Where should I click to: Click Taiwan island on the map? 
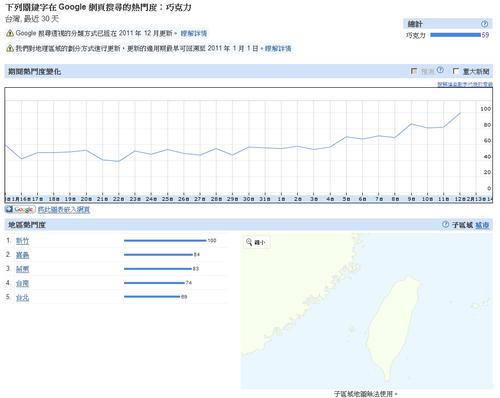tap(392, 327)
